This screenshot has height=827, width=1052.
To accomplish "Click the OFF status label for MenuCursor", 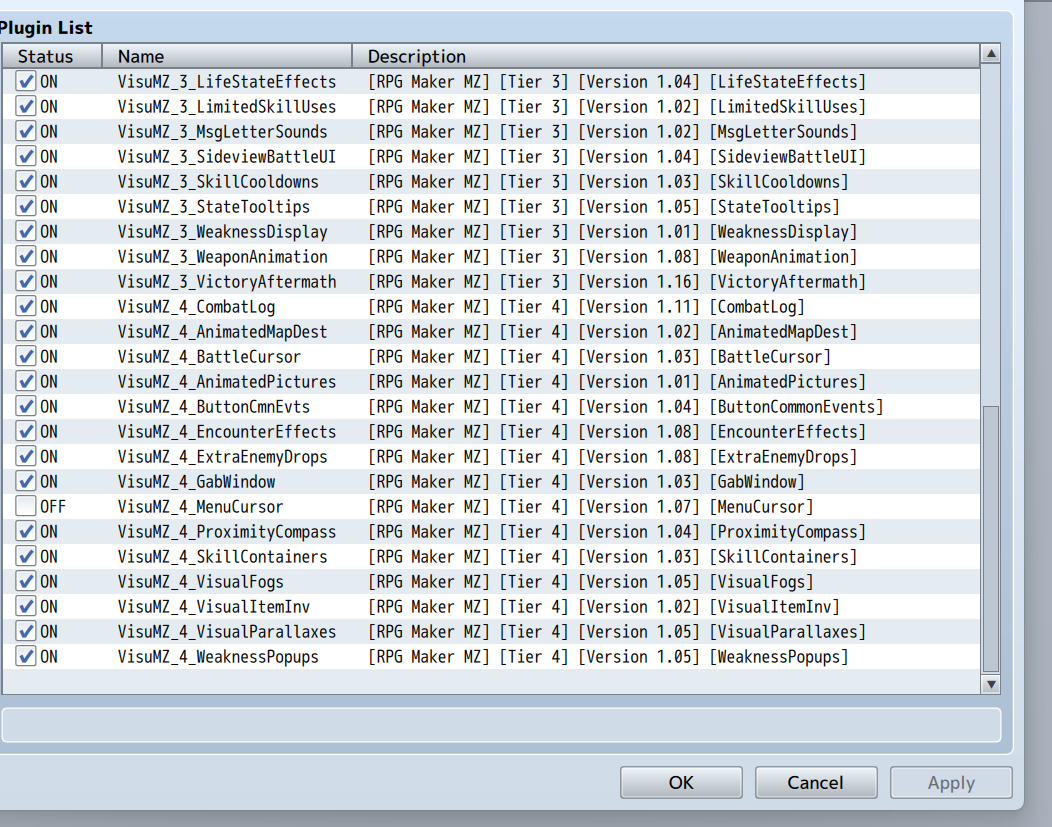I will click(x=53, y=506).
